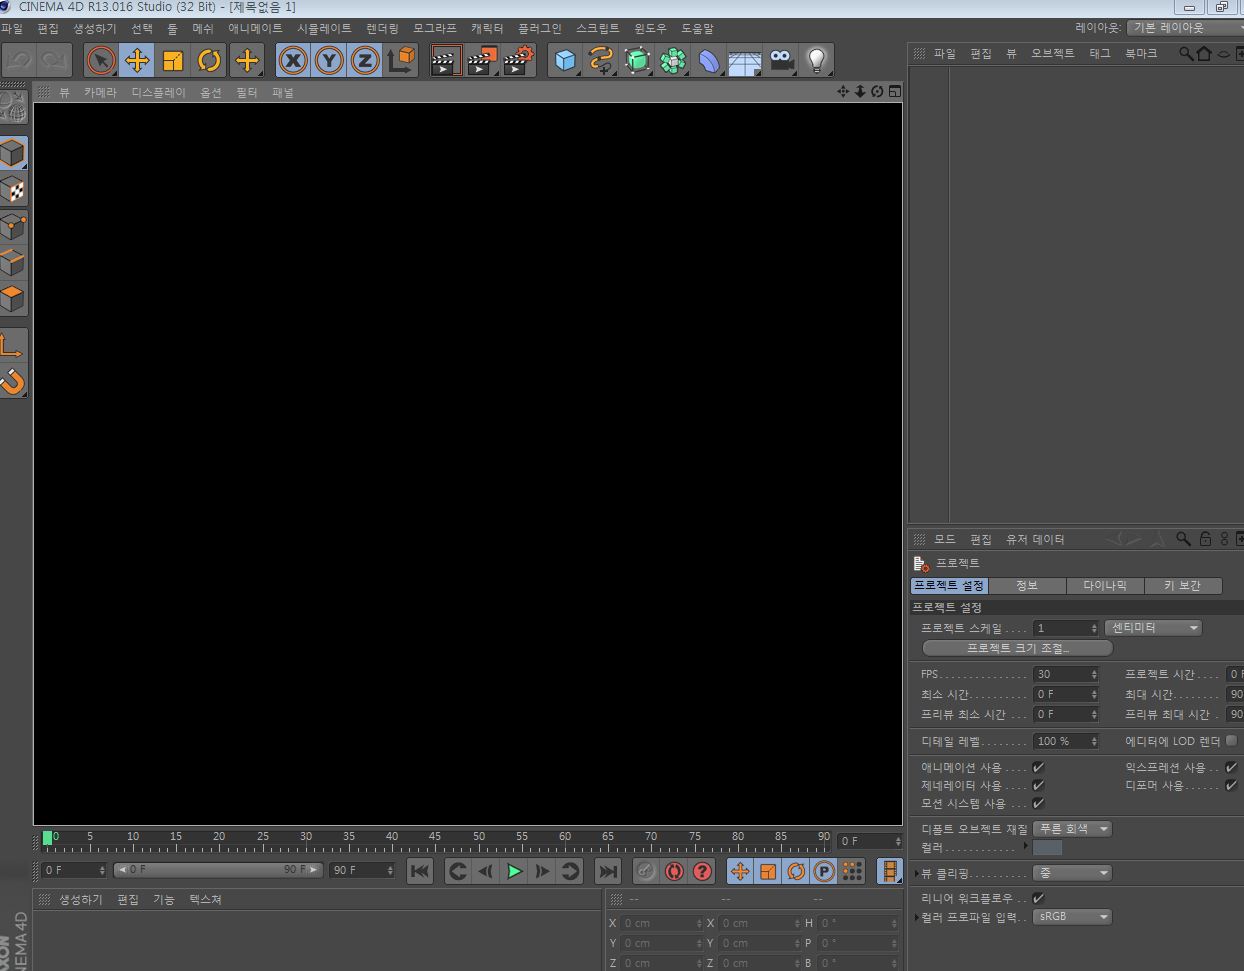Open 텍스쳐 menu in material manager
1244x971 pixels.
click(x=205, y=899)
